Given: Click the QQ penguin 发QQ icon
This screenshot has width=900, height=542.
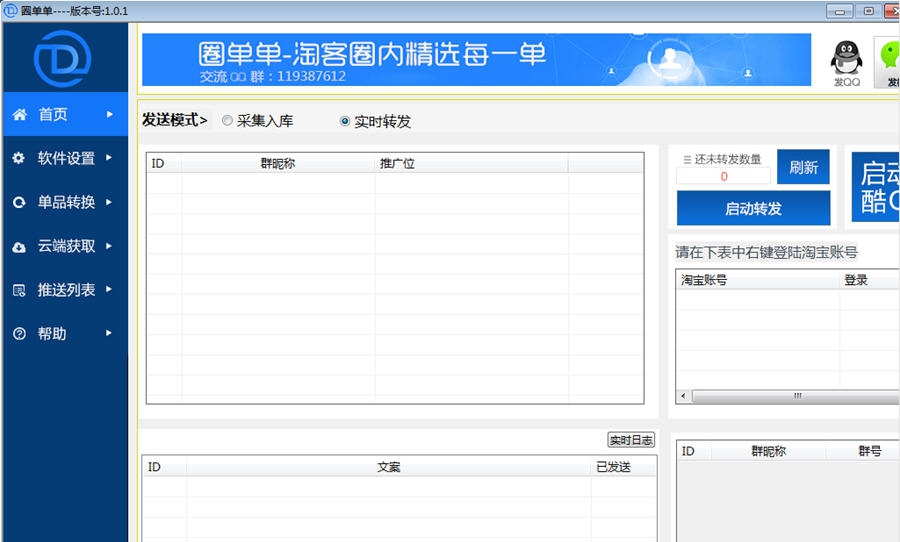Looking at the screenshot, I should pyautogui.click(x=847, y=63).
